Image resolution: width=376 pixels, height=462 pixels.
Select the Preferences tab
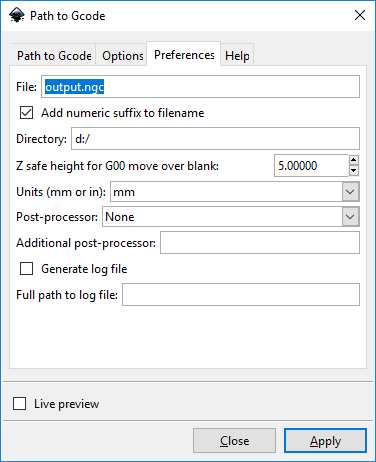[x=184, y=54]
